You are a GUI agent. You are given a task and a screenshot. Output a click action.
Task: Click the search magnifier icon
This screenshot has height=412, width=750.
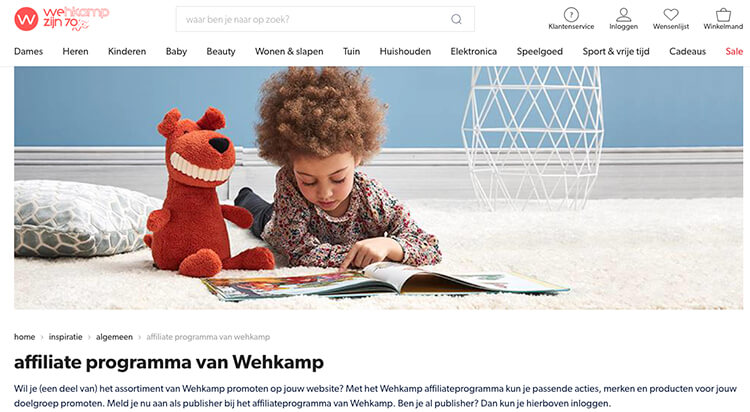tap(456, 19)
